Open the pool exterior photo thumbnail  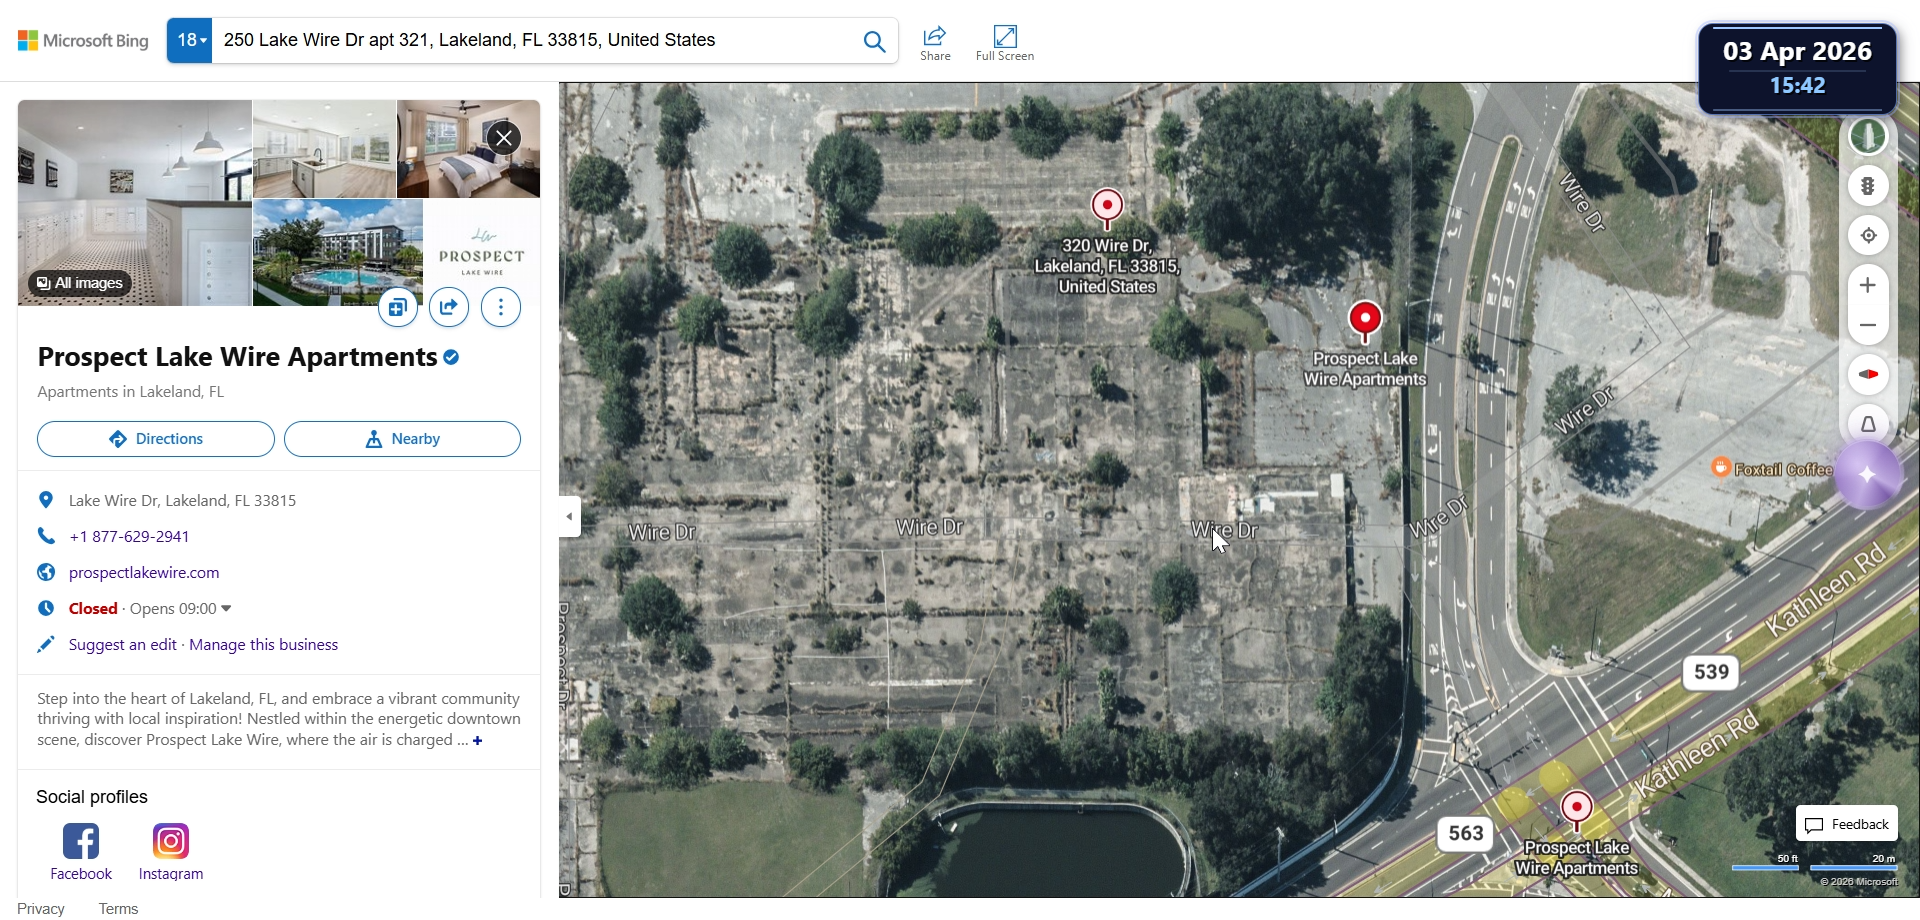(338, 252)
